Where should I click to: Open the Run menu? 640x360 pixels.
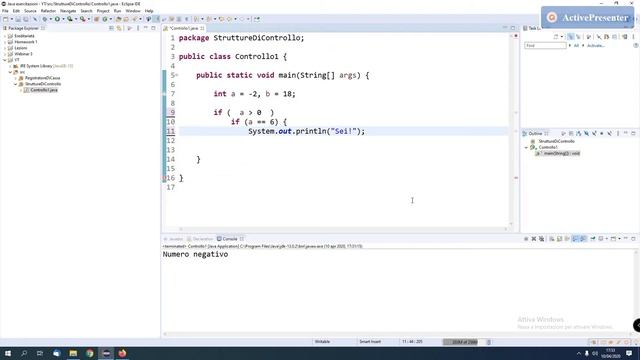118,11
